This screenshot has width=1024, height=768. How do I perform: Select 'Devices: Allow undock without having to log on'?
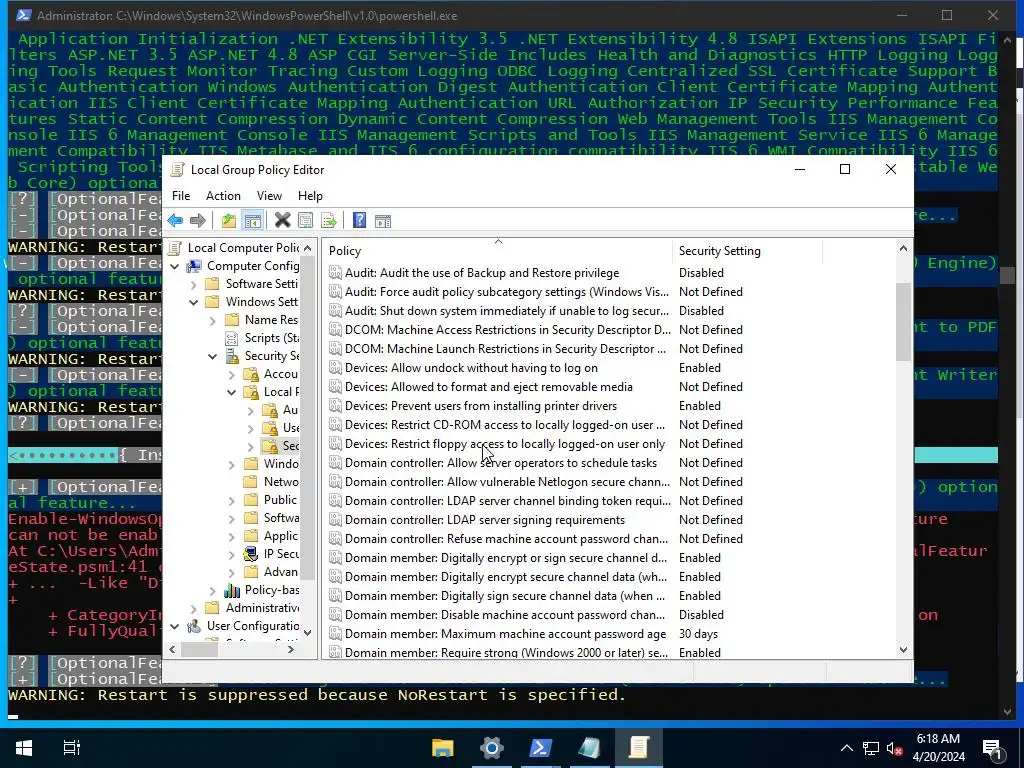[471, 368]
